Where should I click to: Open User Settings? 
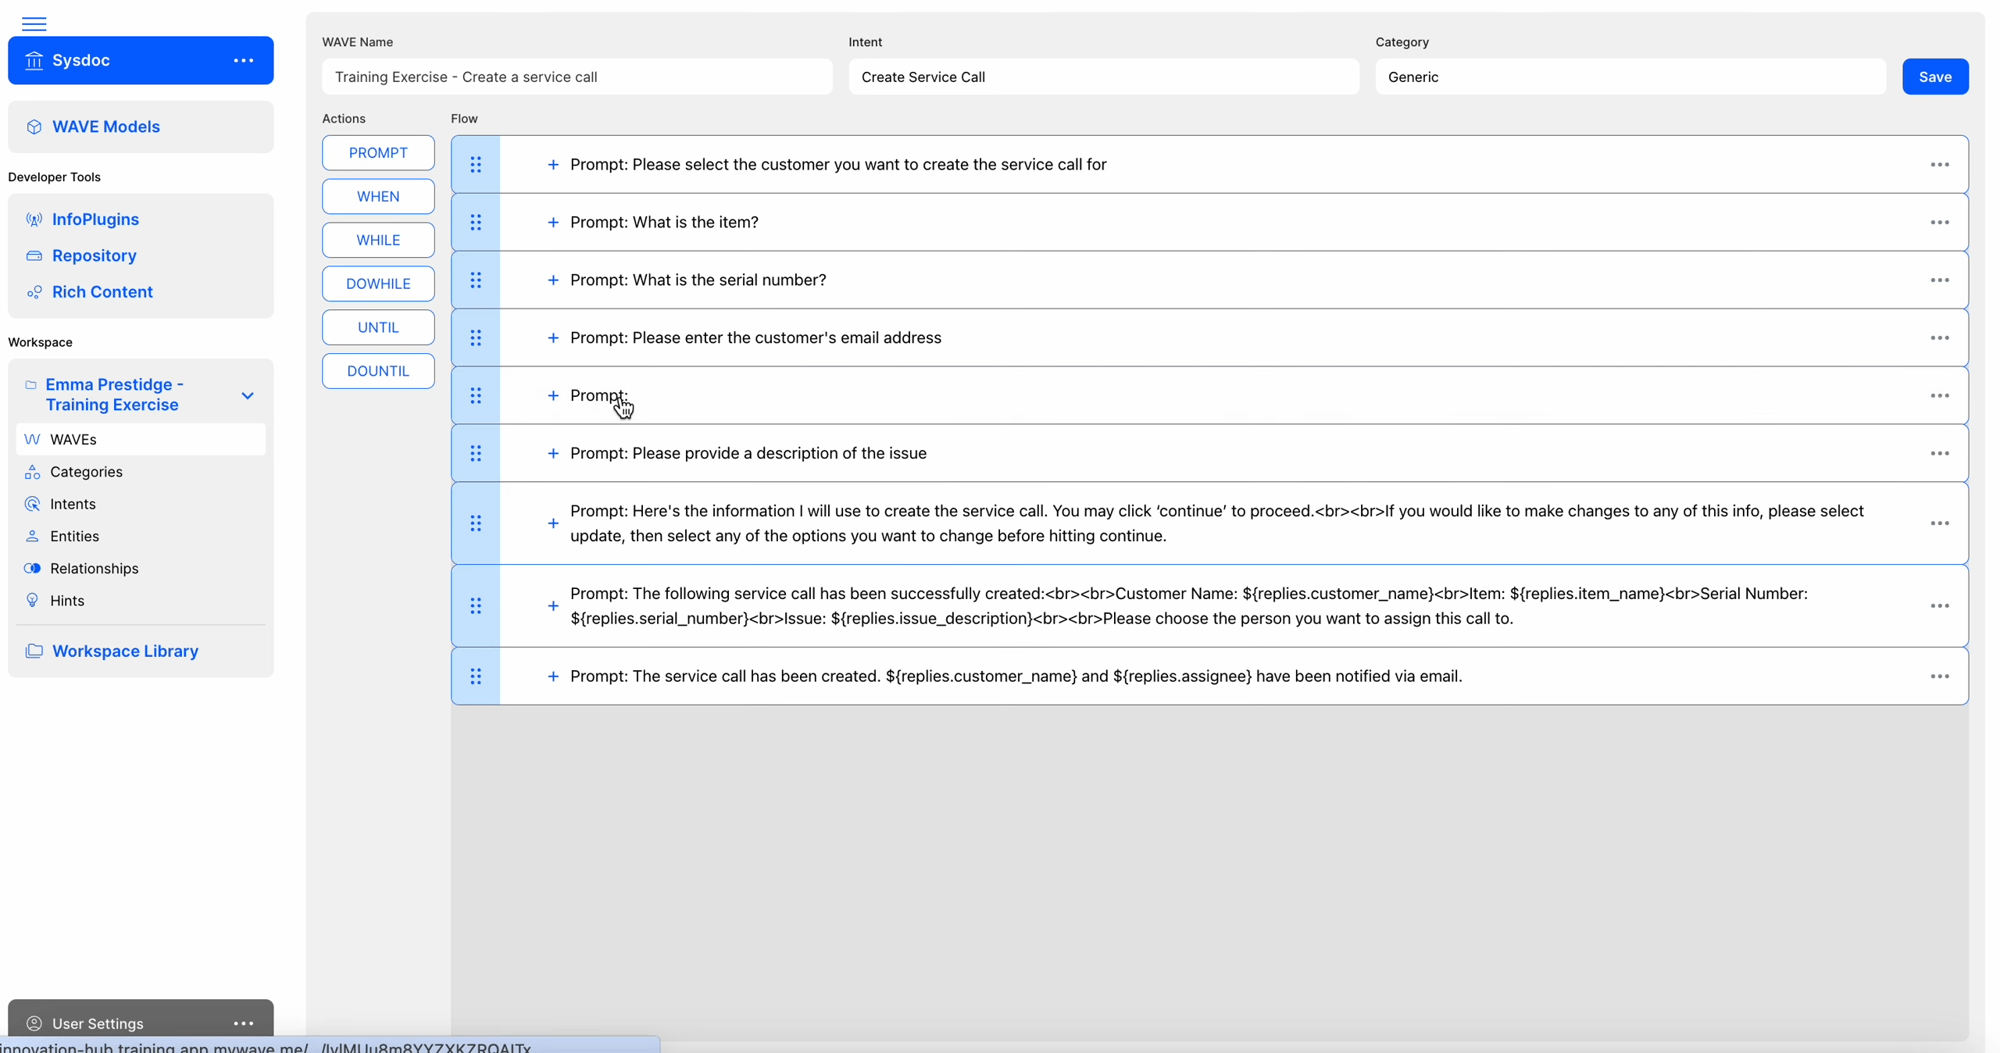pyautogui.click(x=98, y=1023)
